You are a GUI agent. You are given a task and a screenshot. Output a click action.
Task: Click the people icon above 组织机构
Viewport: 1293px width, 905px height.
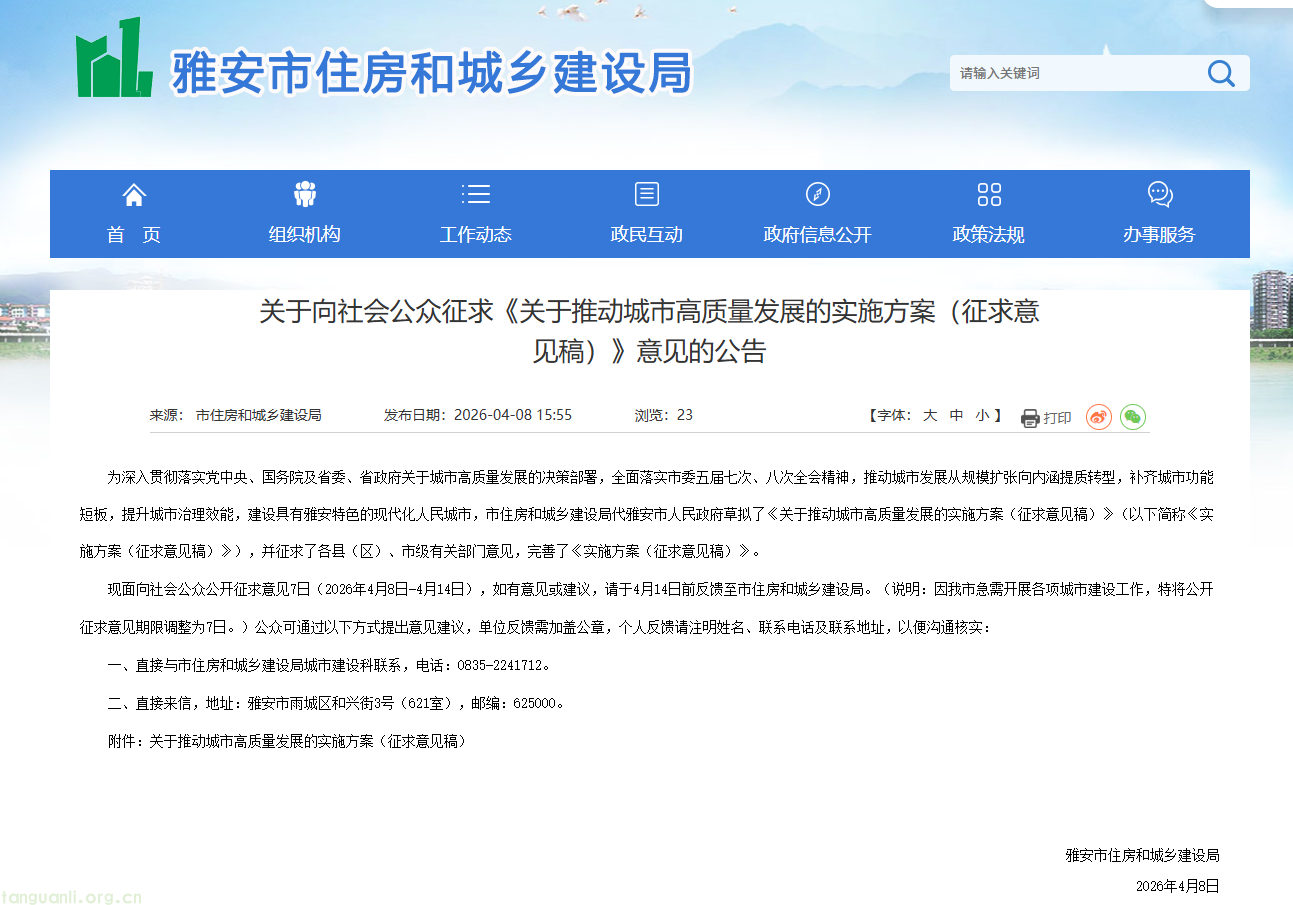305,195
